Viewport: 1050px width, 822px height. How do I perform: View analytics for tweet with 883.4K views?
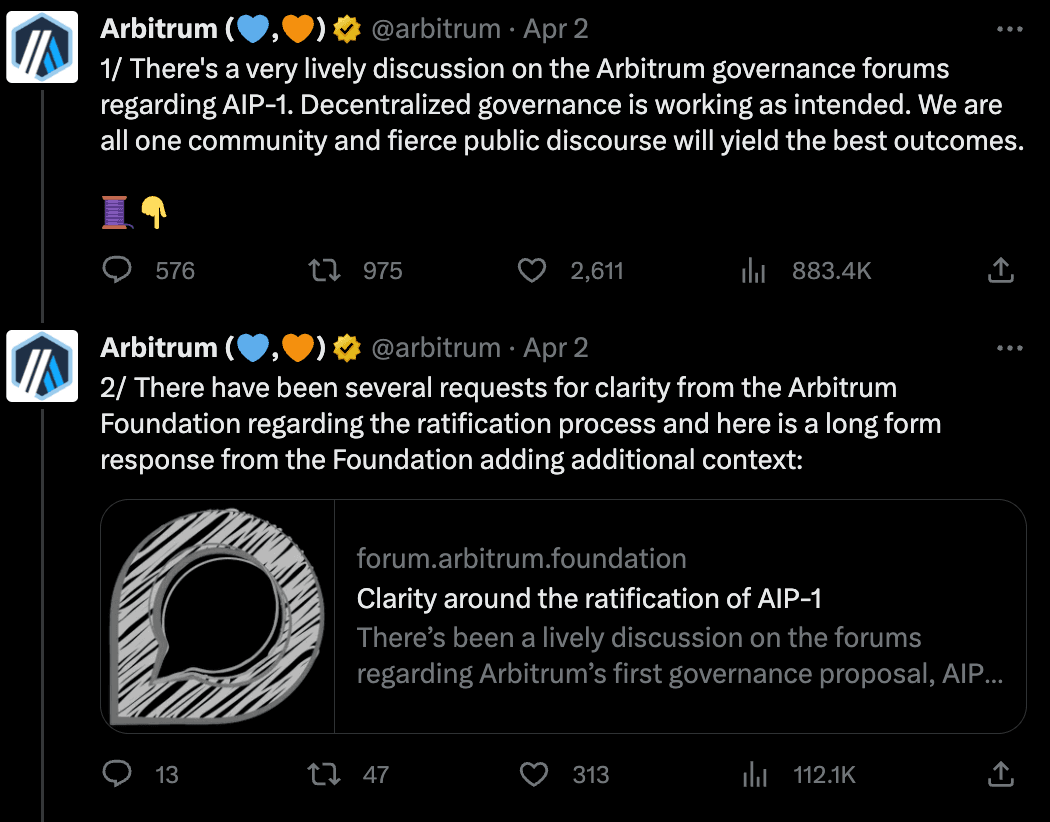[753, 270]
